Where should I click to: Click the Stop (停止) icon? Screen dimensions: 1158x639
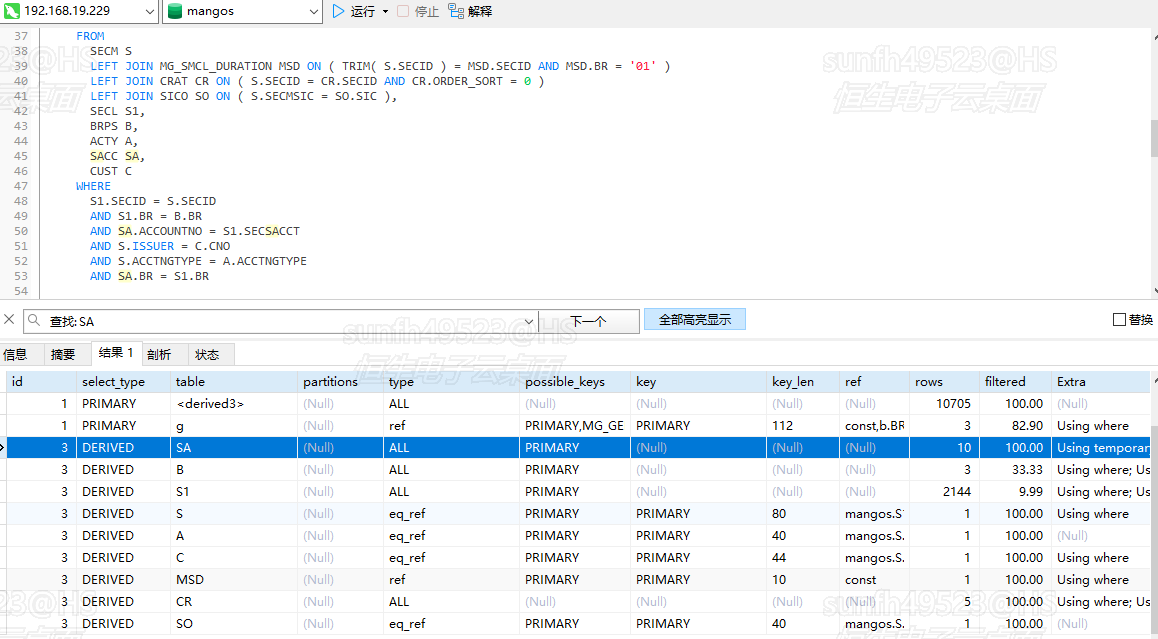[403, 12]
